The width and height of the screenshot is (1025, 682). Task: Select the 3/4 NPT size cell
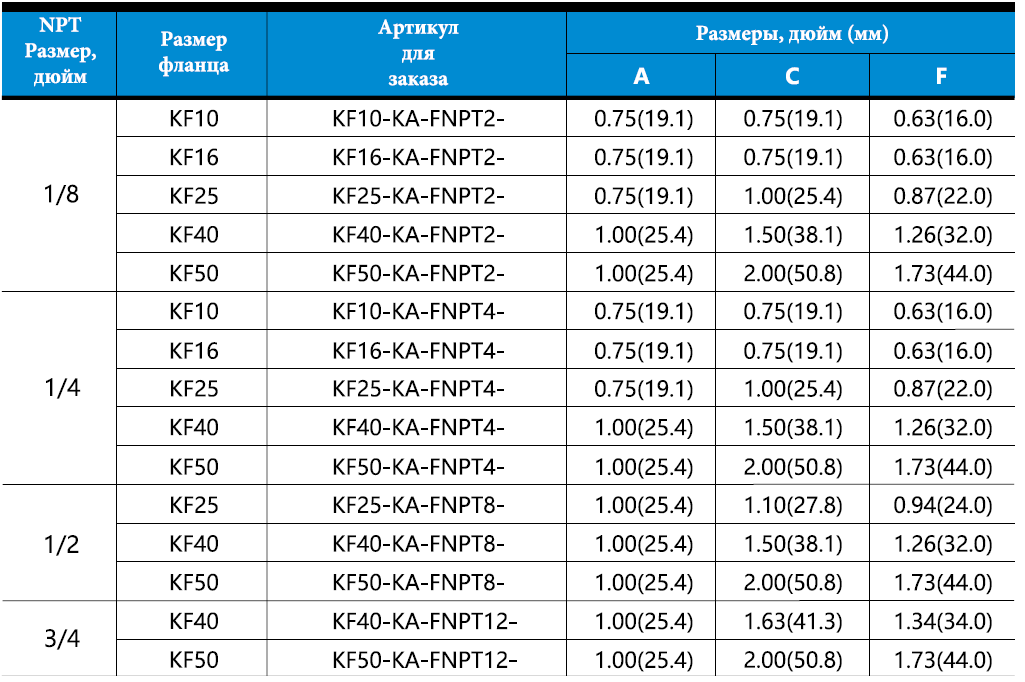point(60,639)
